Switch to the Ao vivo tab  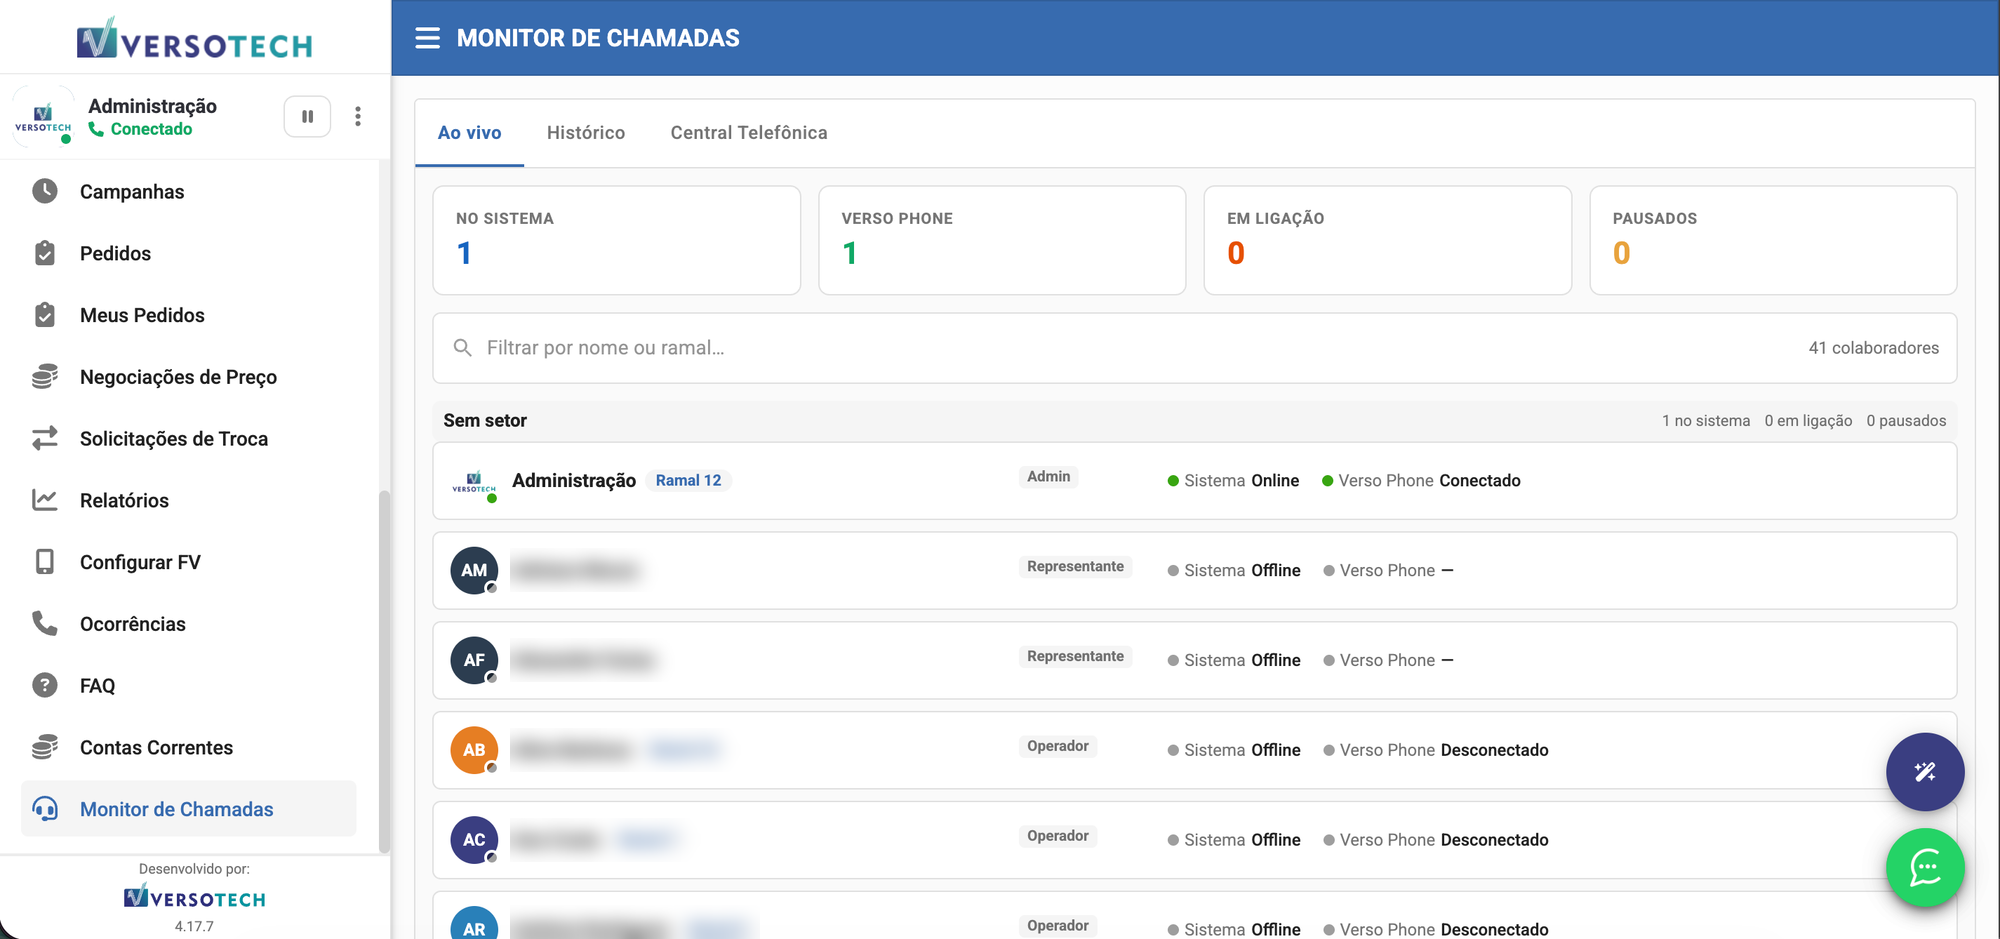470,133
